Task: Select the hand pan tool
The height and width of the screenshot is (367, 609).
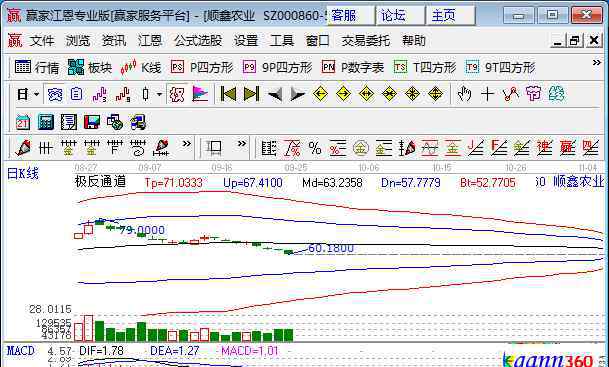Action: click(x=464, y=94)
